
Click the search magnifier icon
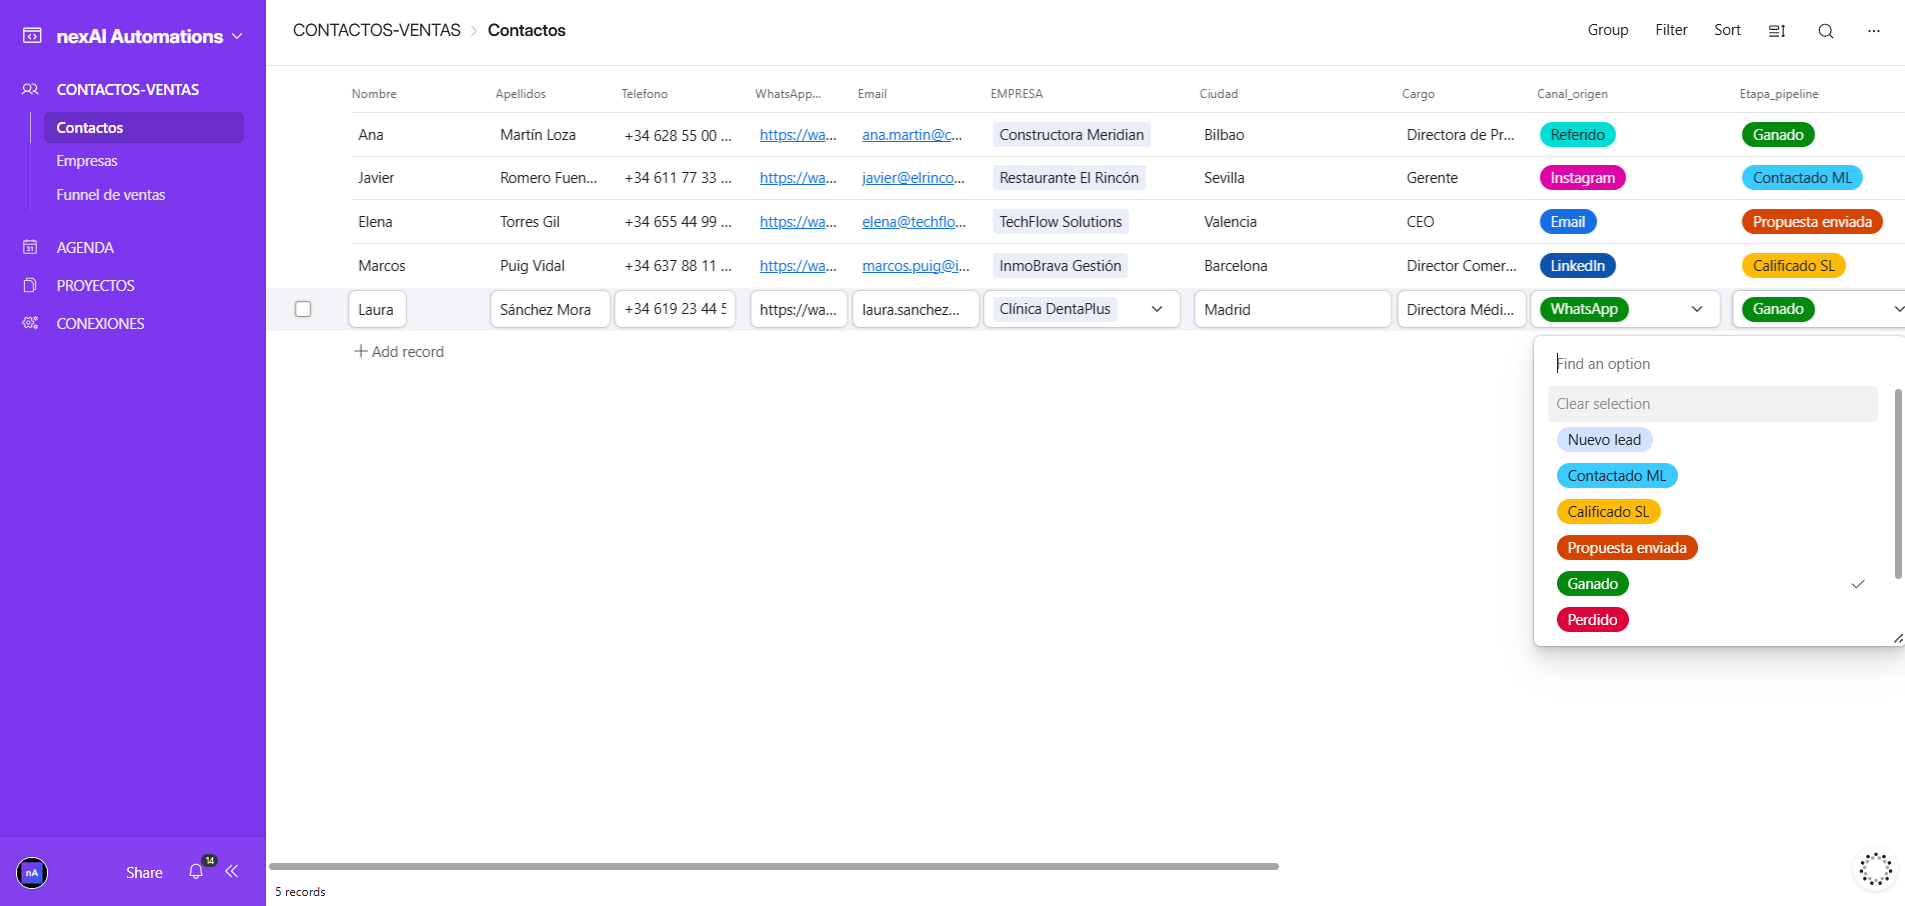pyautogui.click(x=1826, y=31)
